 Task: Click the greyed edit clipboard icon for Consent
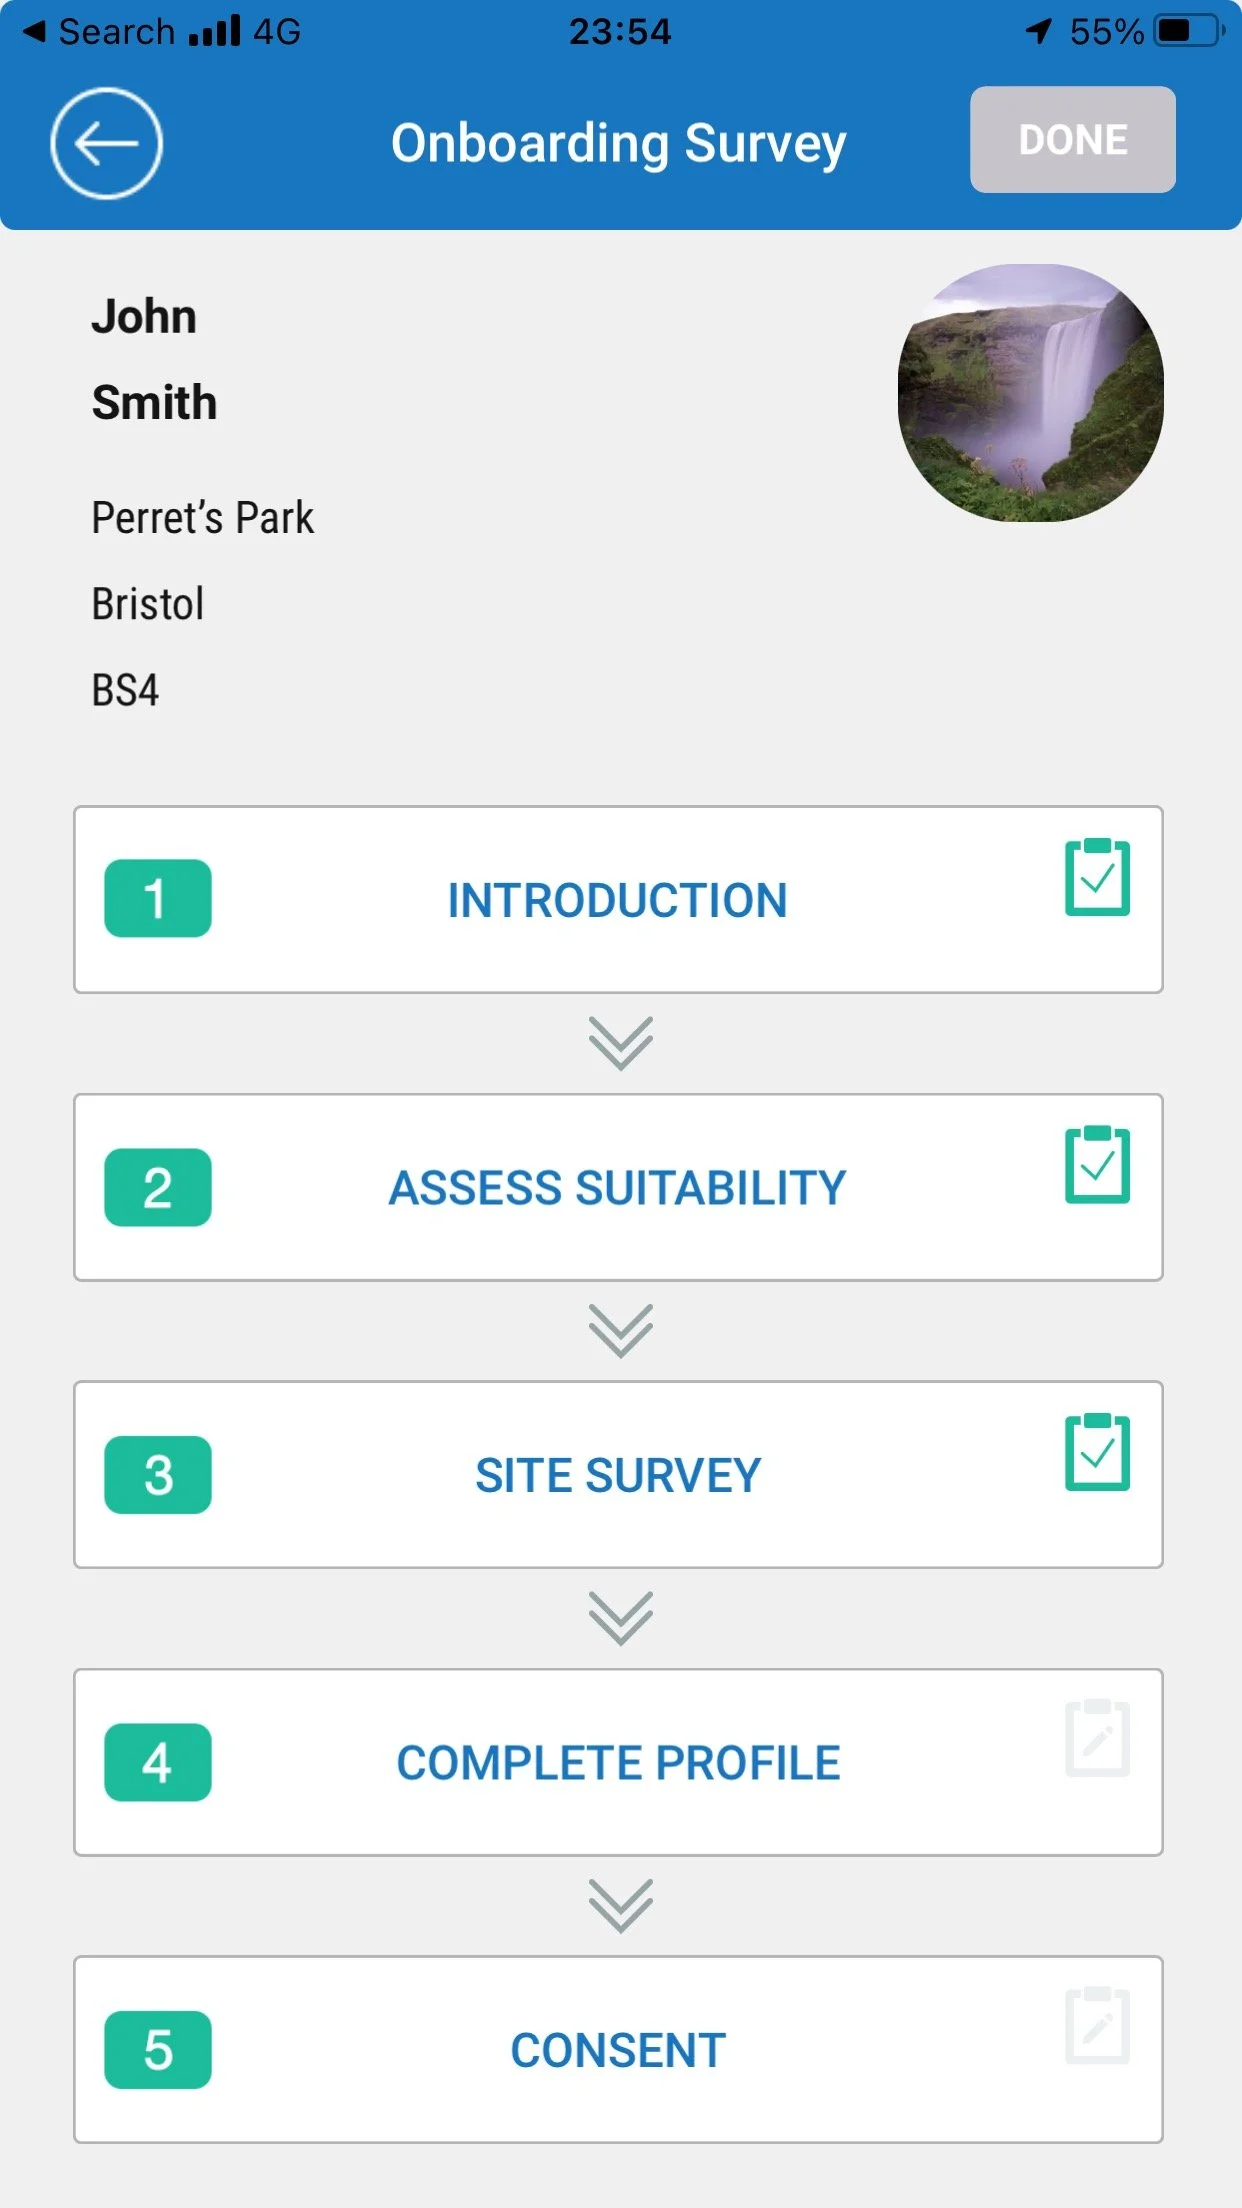1097,2026
